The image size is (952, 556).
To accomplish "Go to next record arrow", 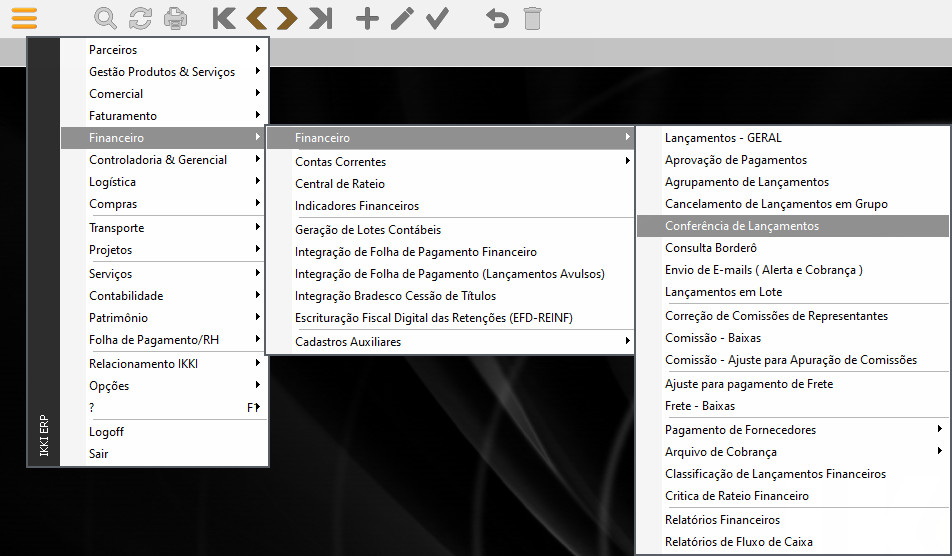I will 287,18.
